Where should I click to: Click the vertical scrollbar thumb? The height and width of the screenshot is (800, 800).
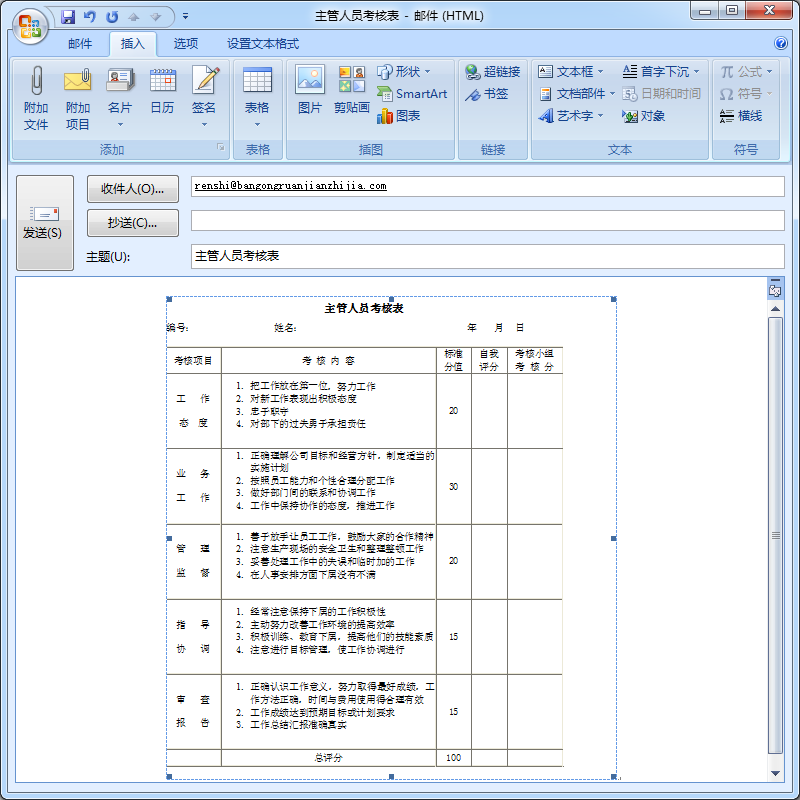[x=775, y=535]
